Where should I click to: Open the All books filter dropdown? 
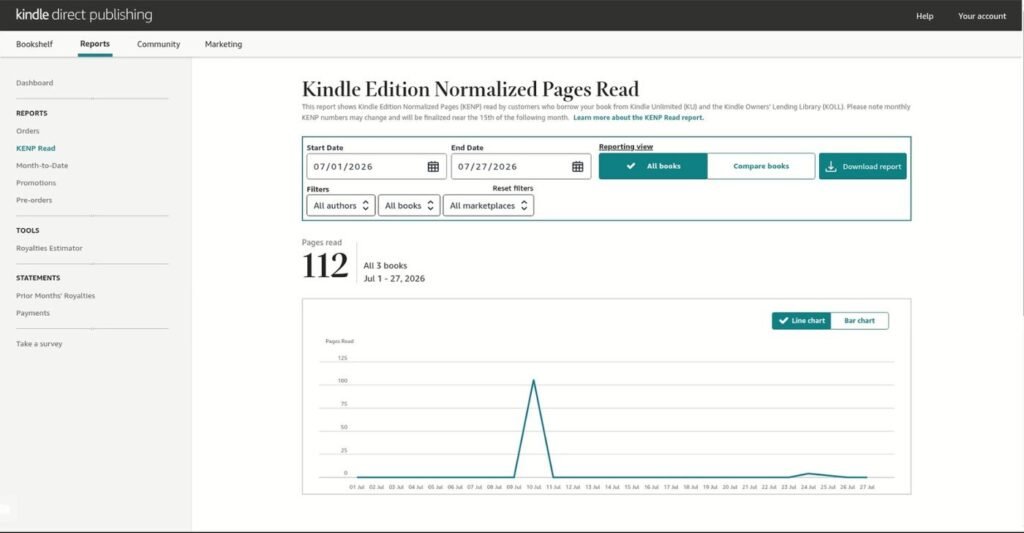[409, 205]
